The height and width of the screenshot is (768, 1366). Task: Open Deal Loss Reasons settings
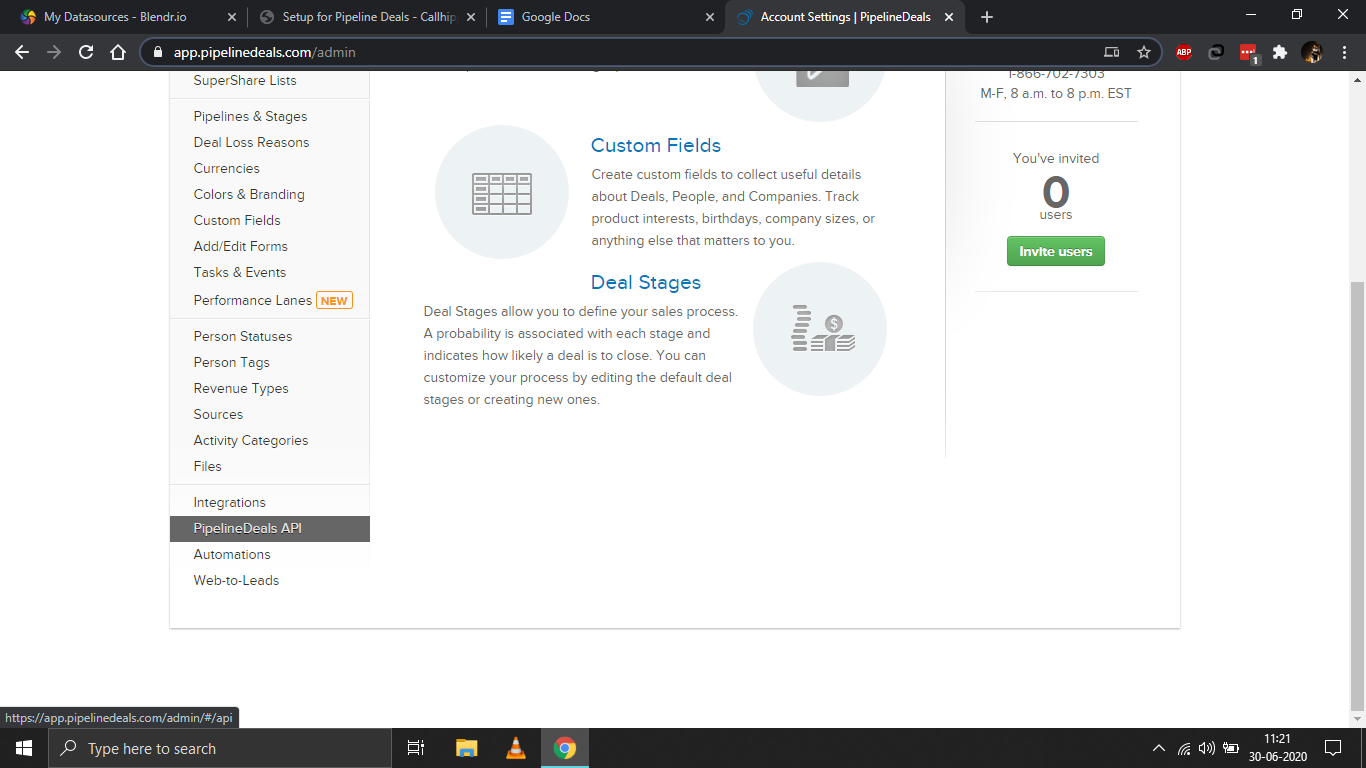point(251,142)
